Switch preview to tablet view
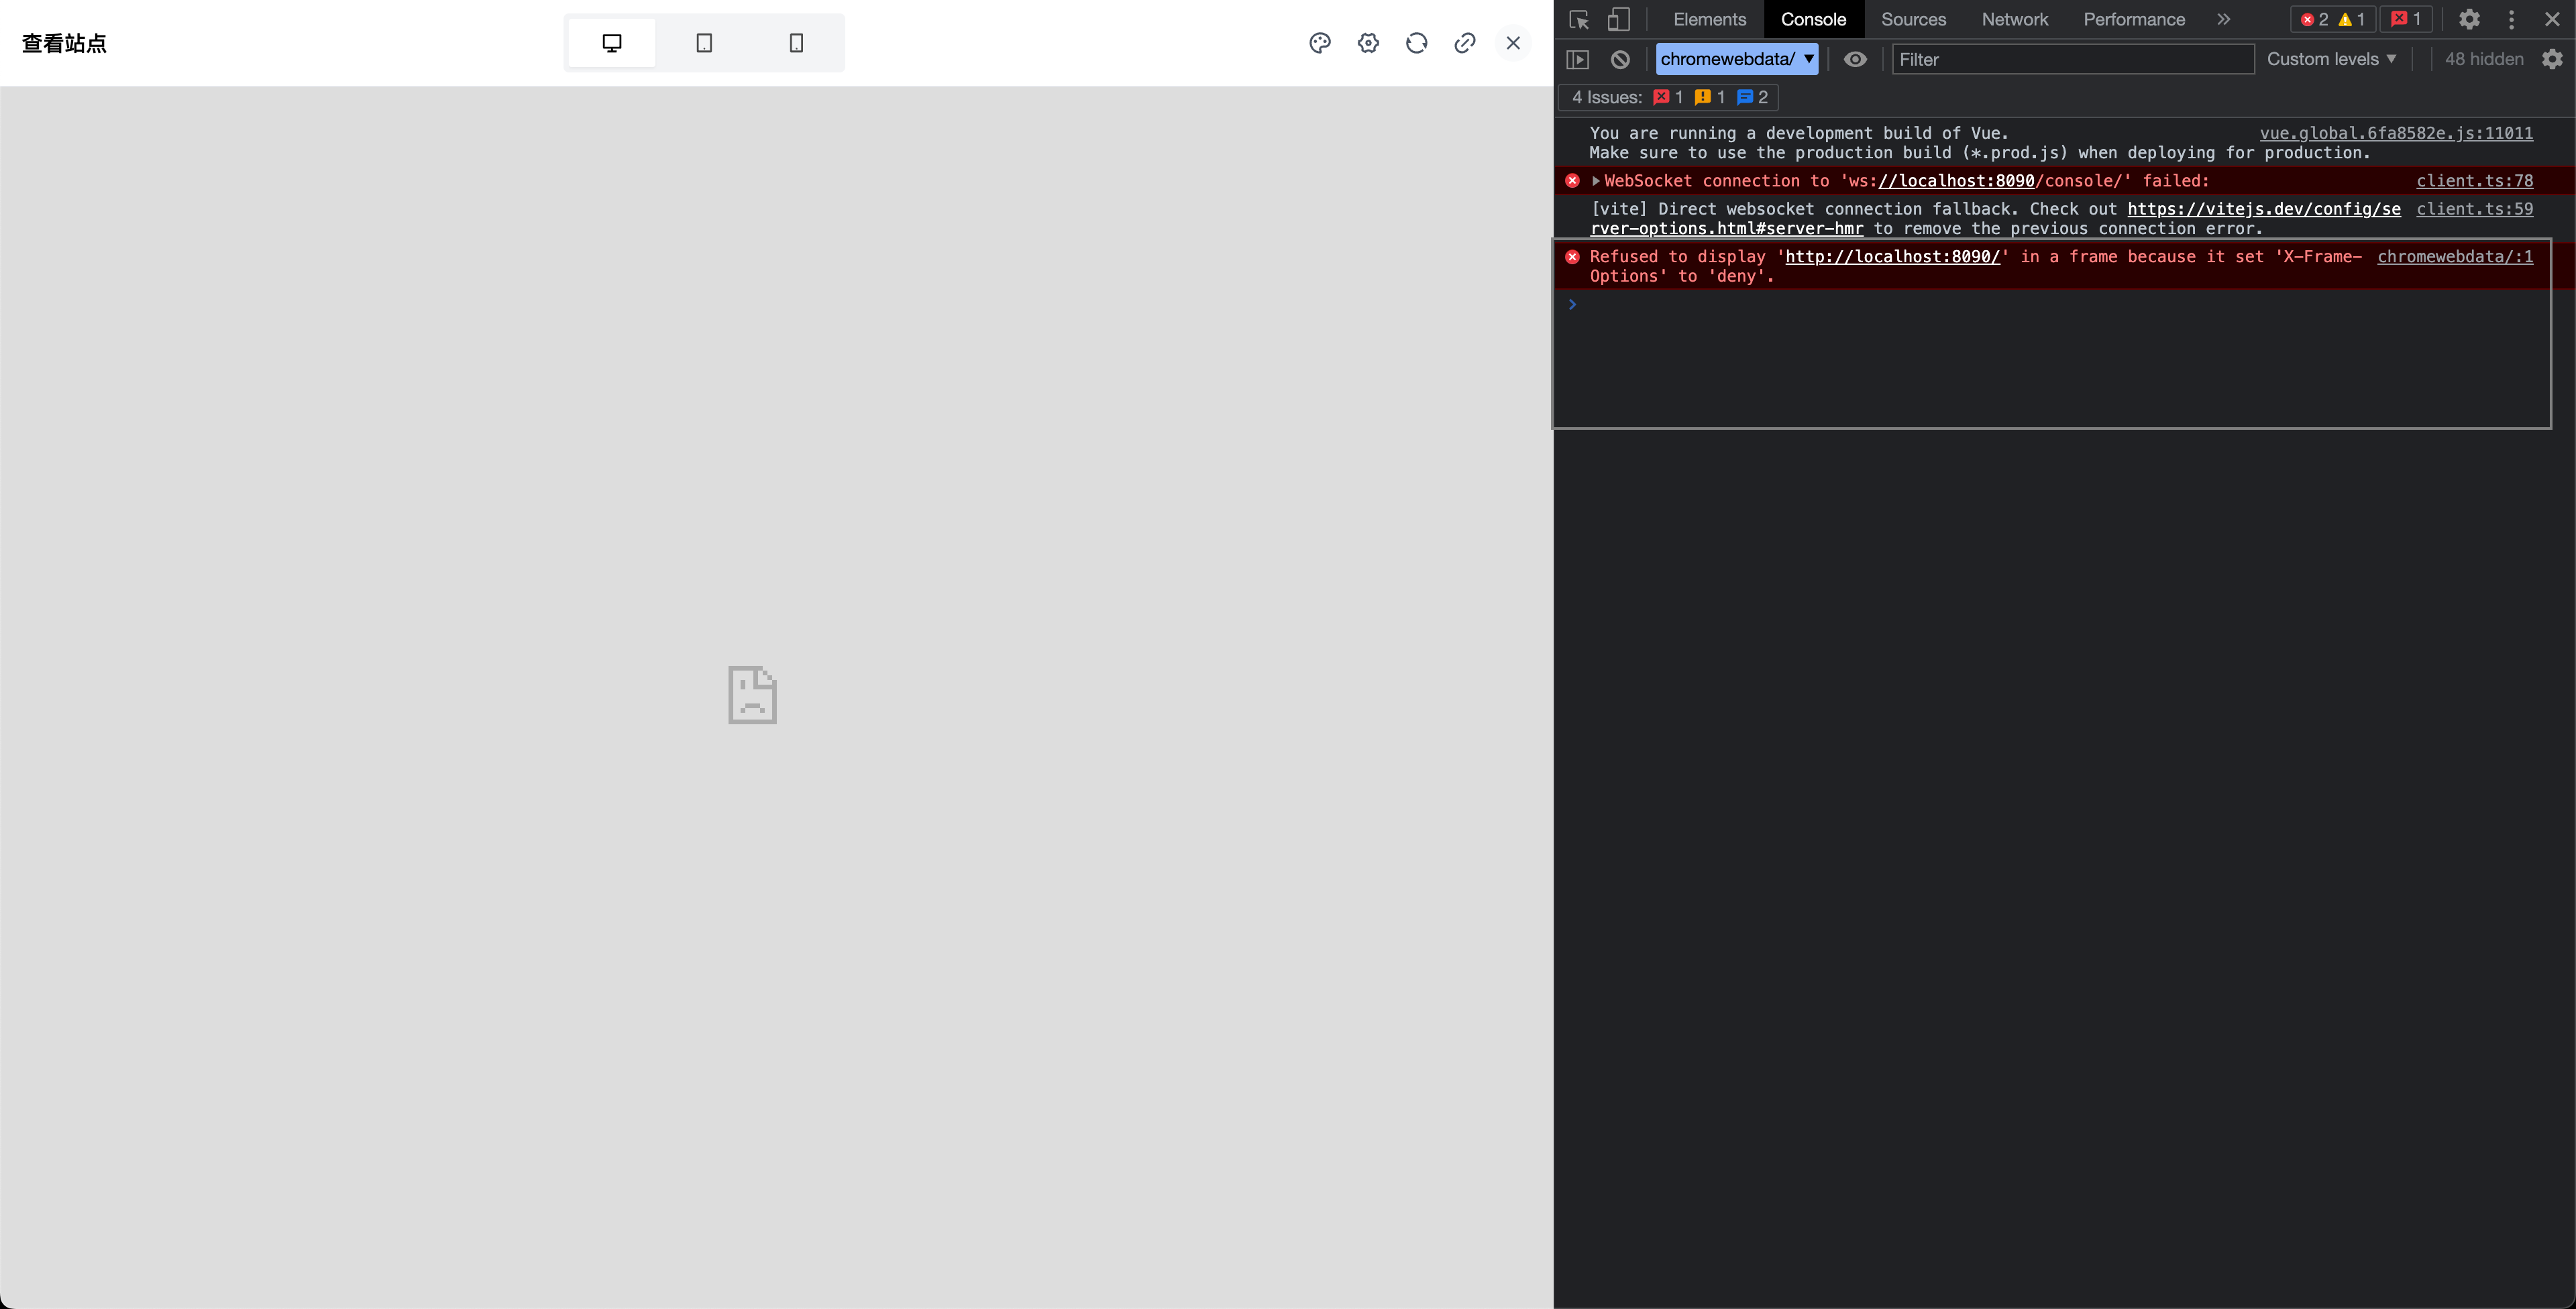 coord(704,43)
